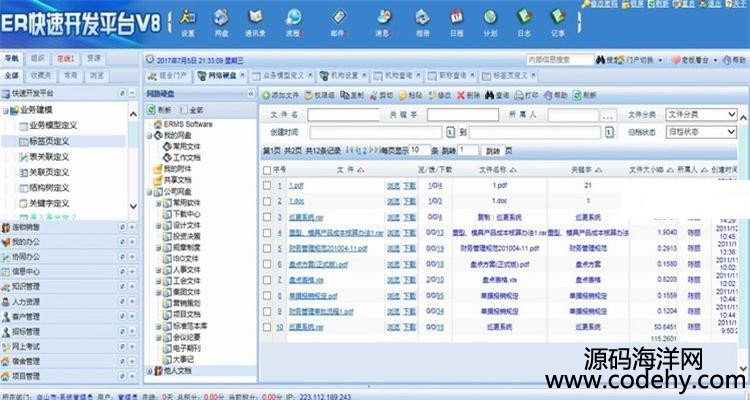Click 查询 binoculars search in file toolbar
The width and height of the screenshot is (750, 400).
click(497, 95)
